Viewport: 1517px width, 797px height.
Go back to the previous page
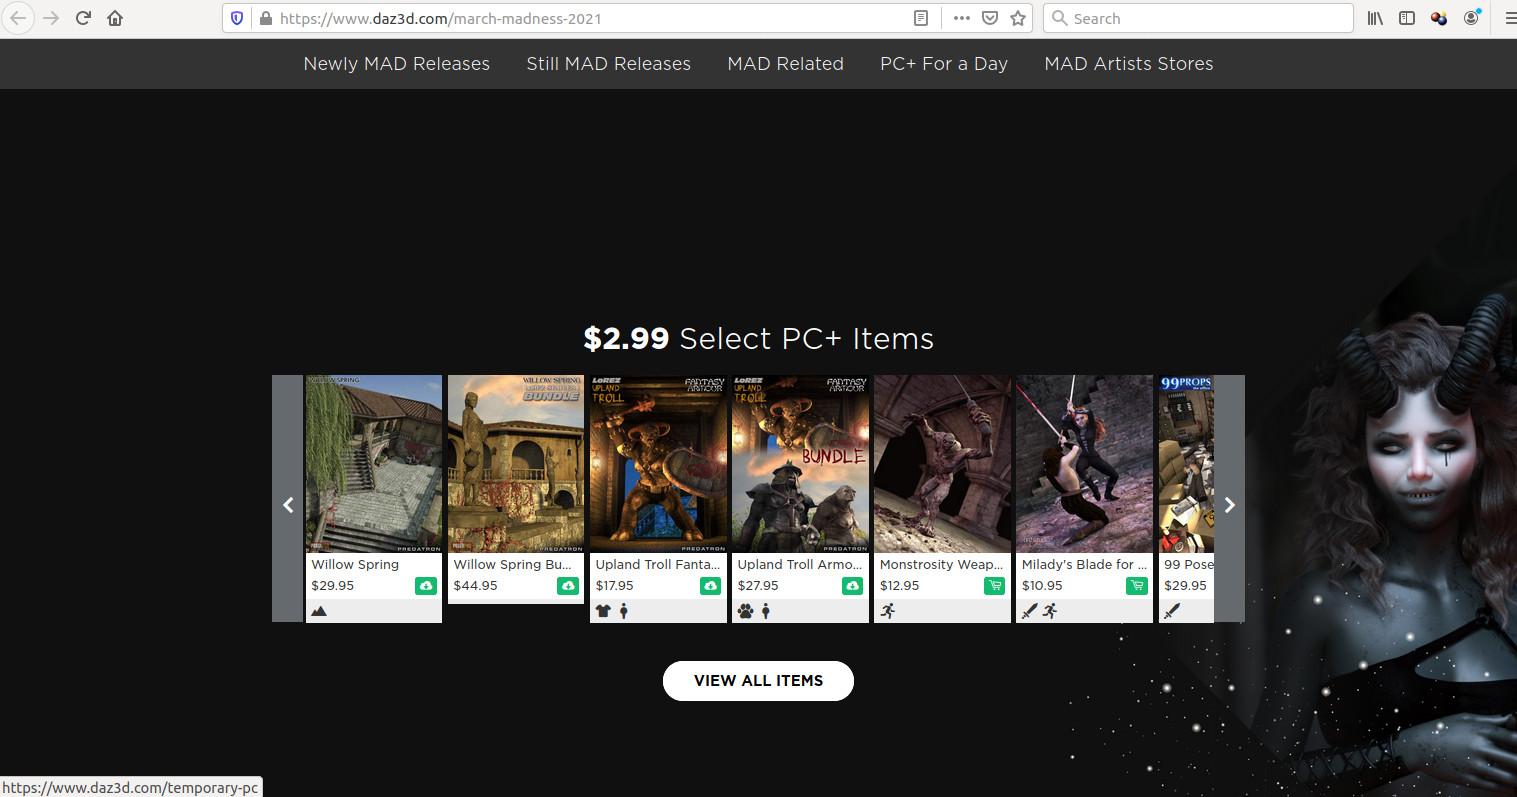(18, 18)
